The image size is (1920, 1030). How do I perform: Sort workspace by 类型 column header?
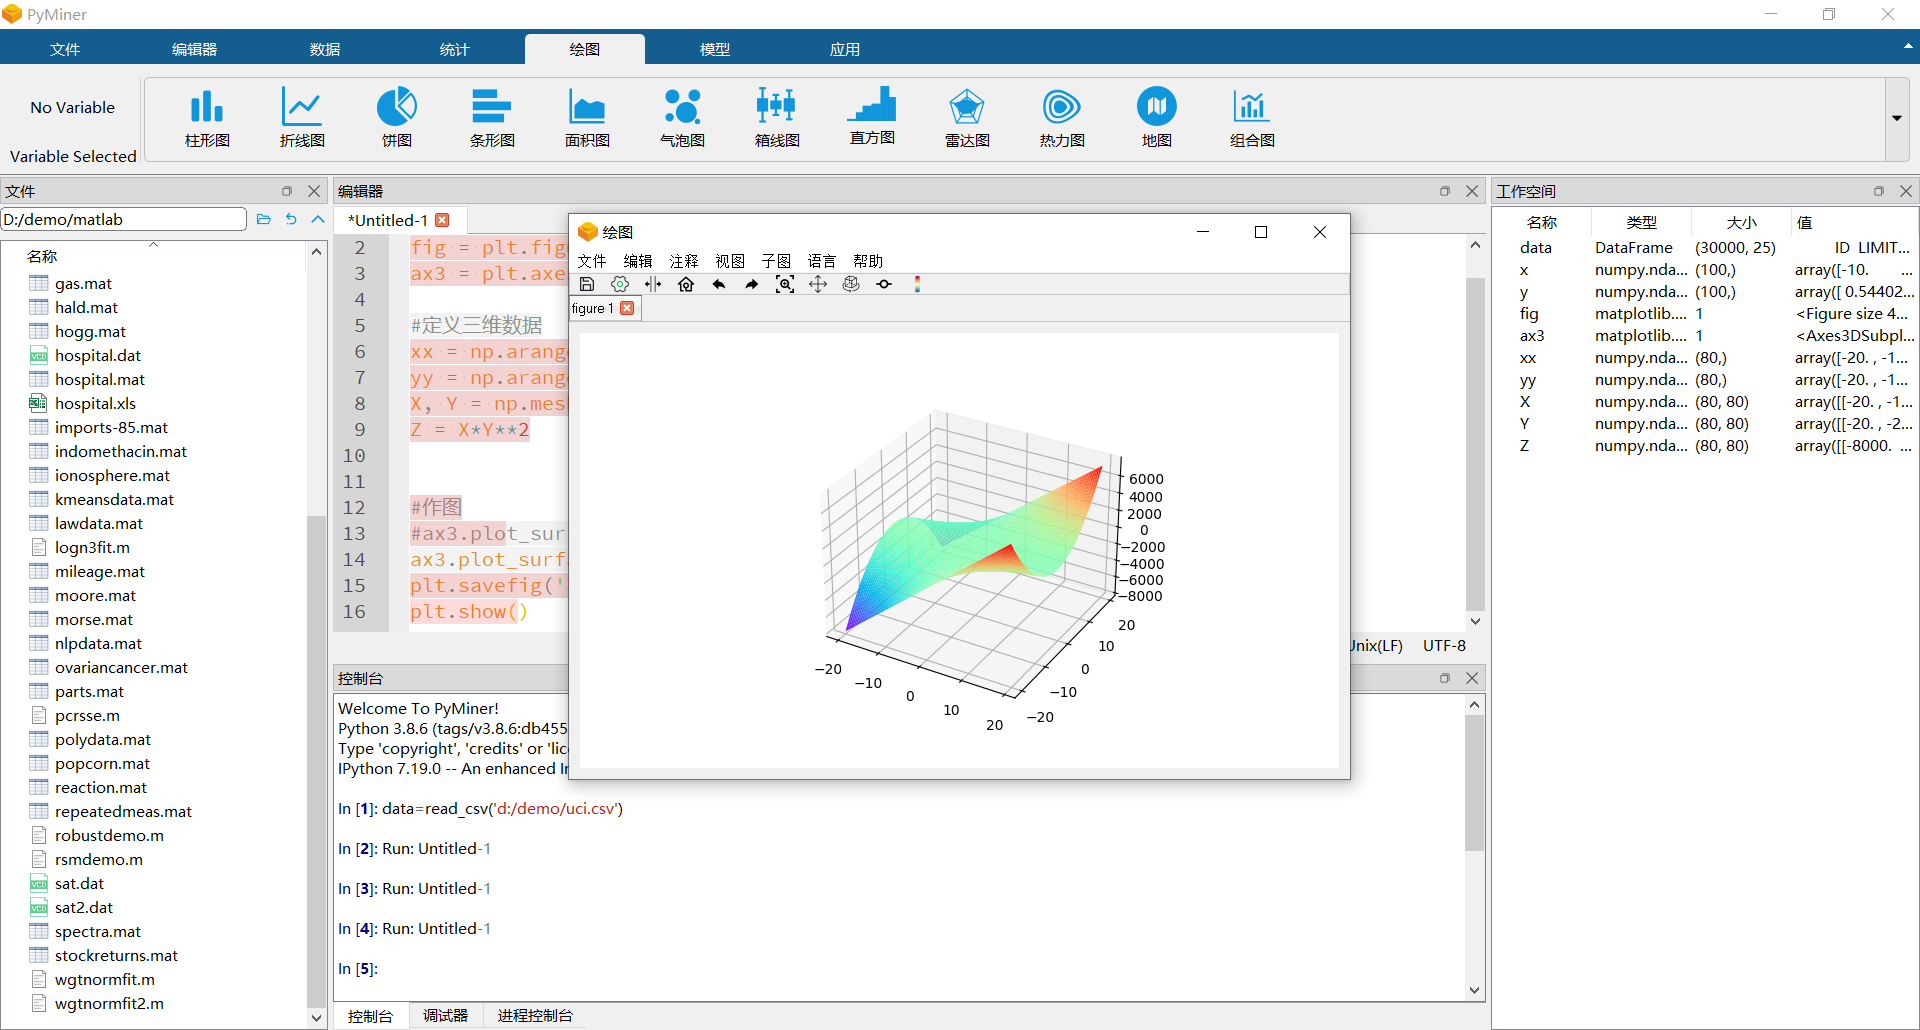[1641, 222]
